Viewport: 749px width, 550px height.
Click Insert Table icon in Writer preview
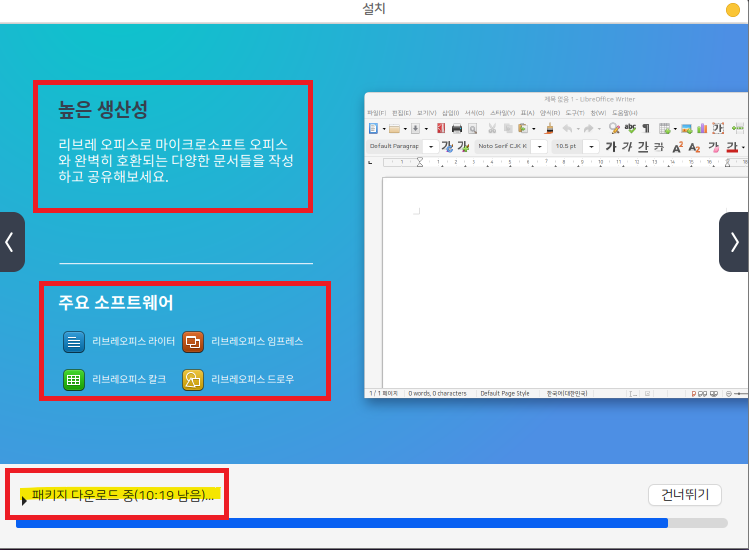(x=664, y=128)
